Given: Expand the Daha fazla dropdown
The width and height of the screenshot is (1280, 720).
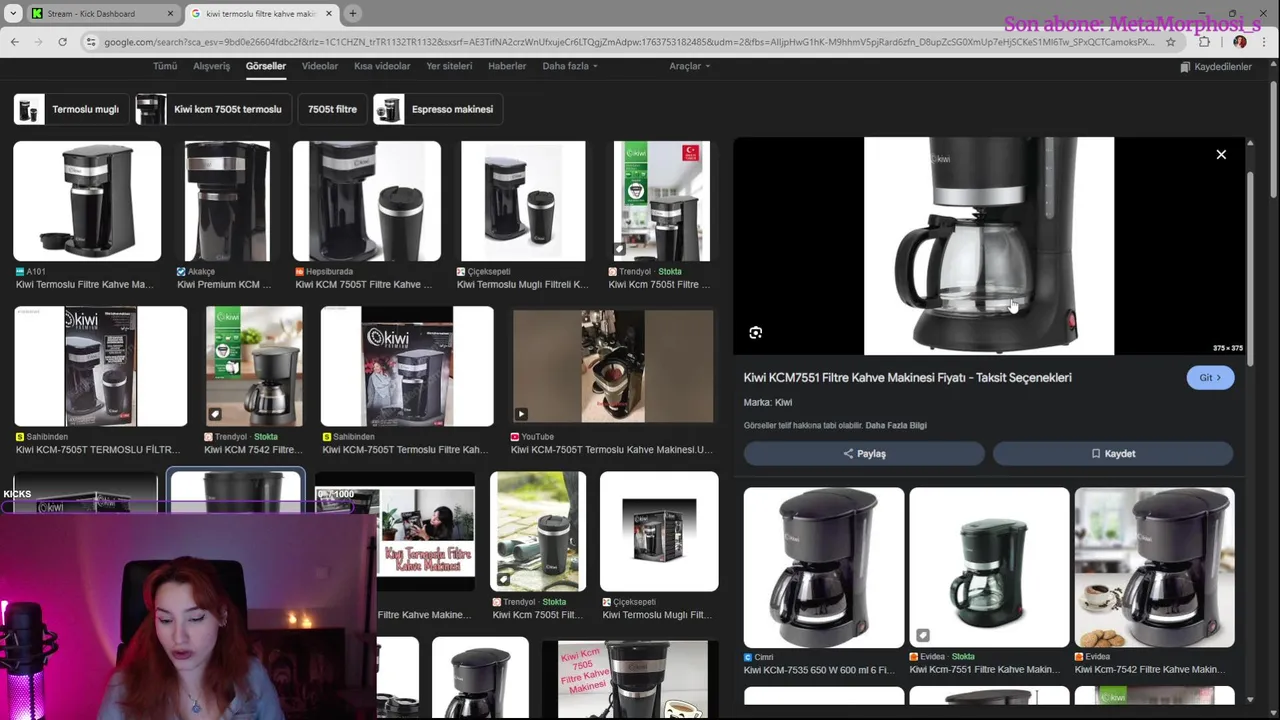Looking at the screenshot, I should (x=570, y=66).
